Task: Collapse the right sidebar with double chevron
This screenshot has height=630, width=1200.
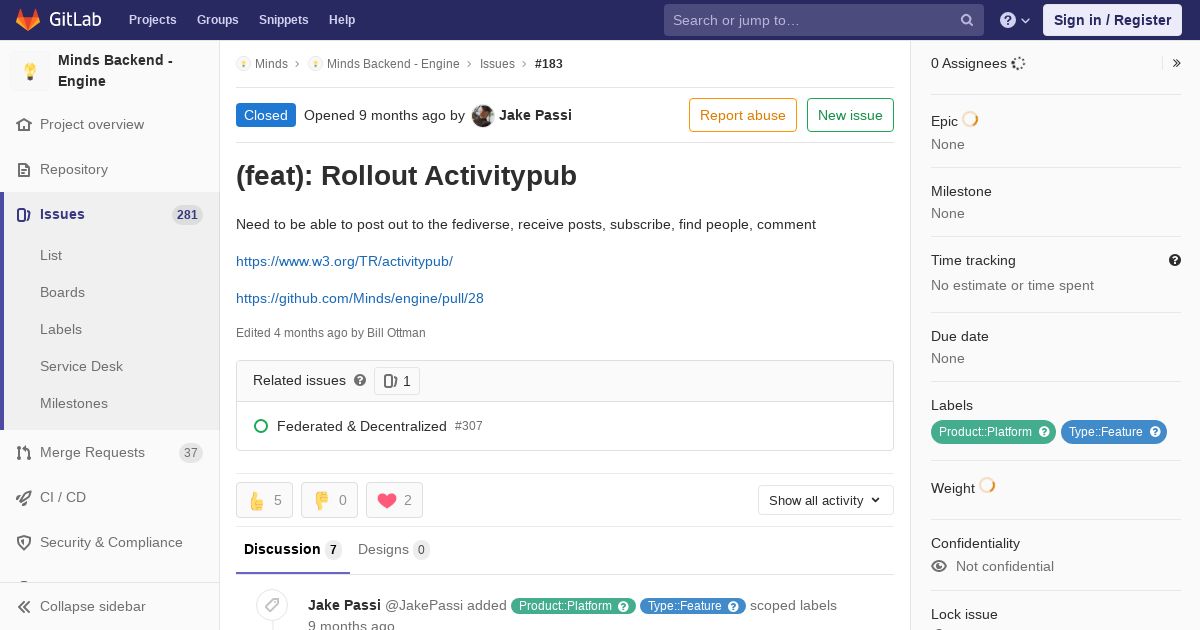Action: [1177, 63]
